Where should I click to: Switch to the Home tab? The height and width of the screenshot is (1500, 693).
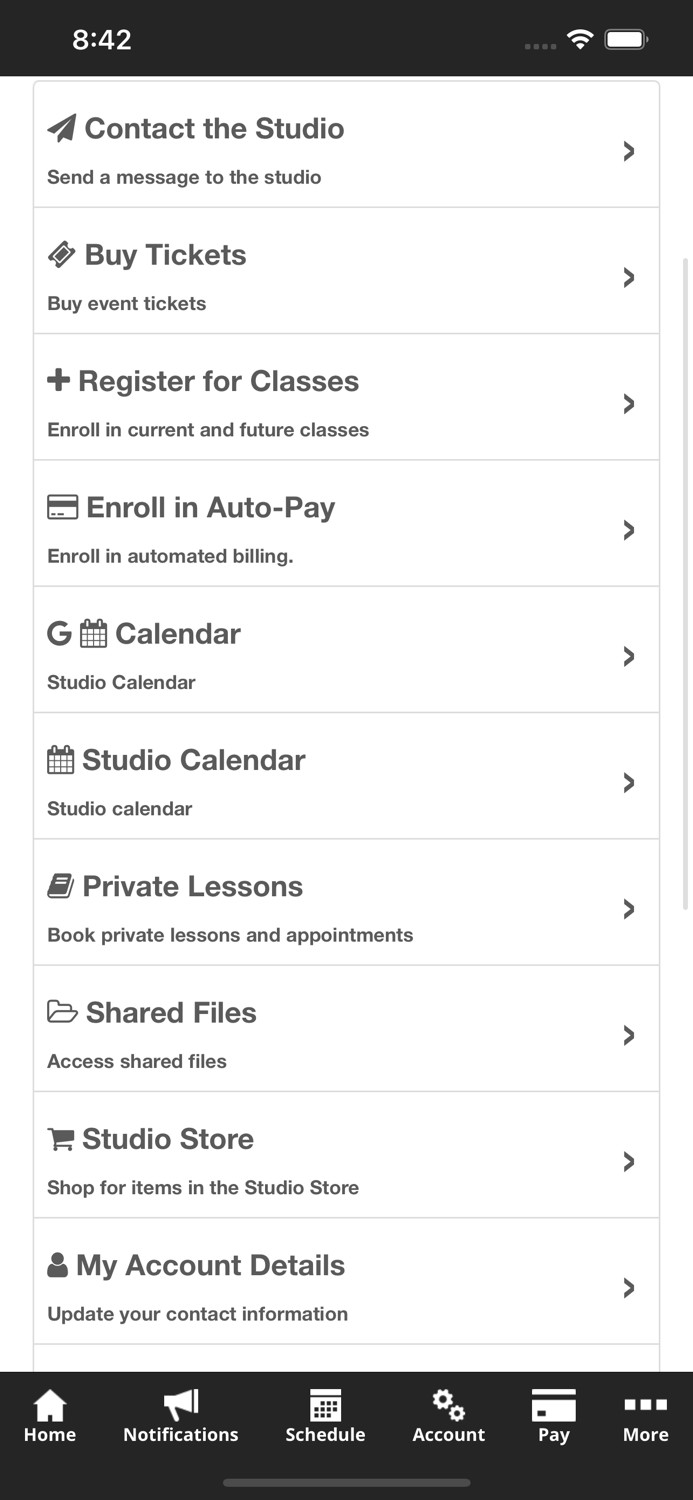[x=50, y=1418]
